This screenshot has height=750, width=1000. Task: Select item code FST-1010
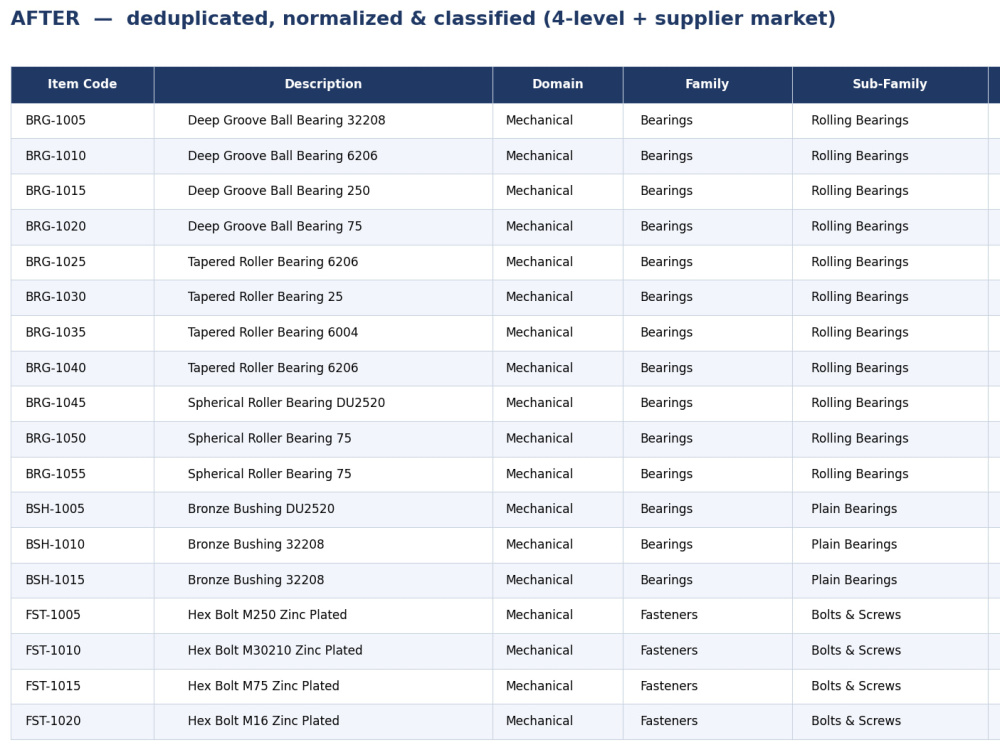click(53, 651)
